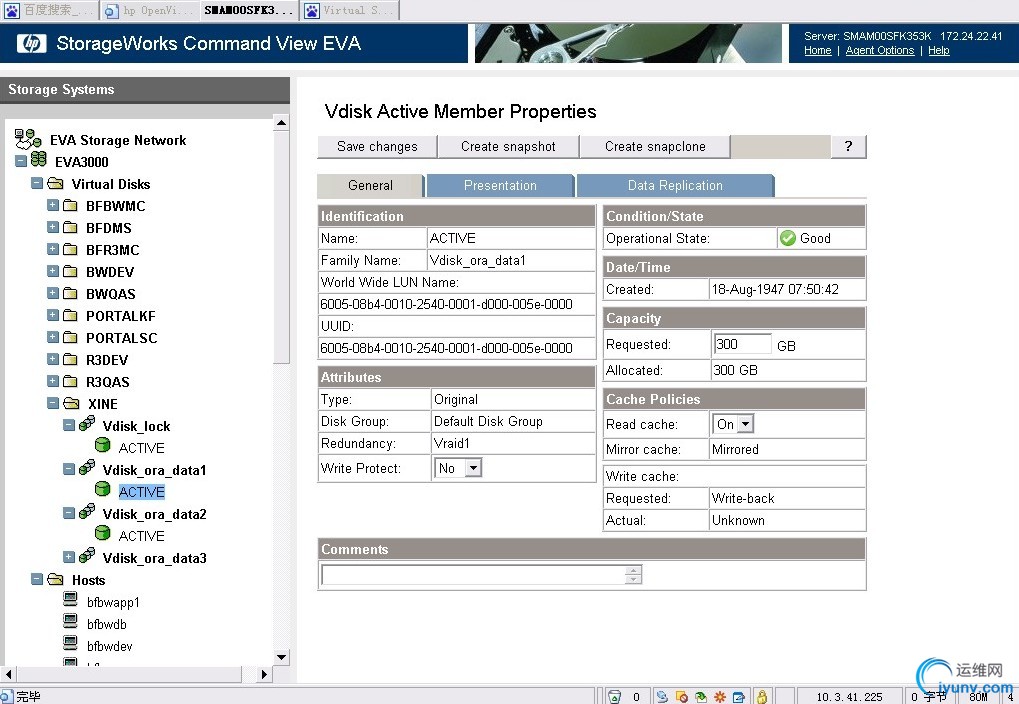Click the Virtual Disks folder icon
The image size is (1019, 704).
tap(55, 183)
